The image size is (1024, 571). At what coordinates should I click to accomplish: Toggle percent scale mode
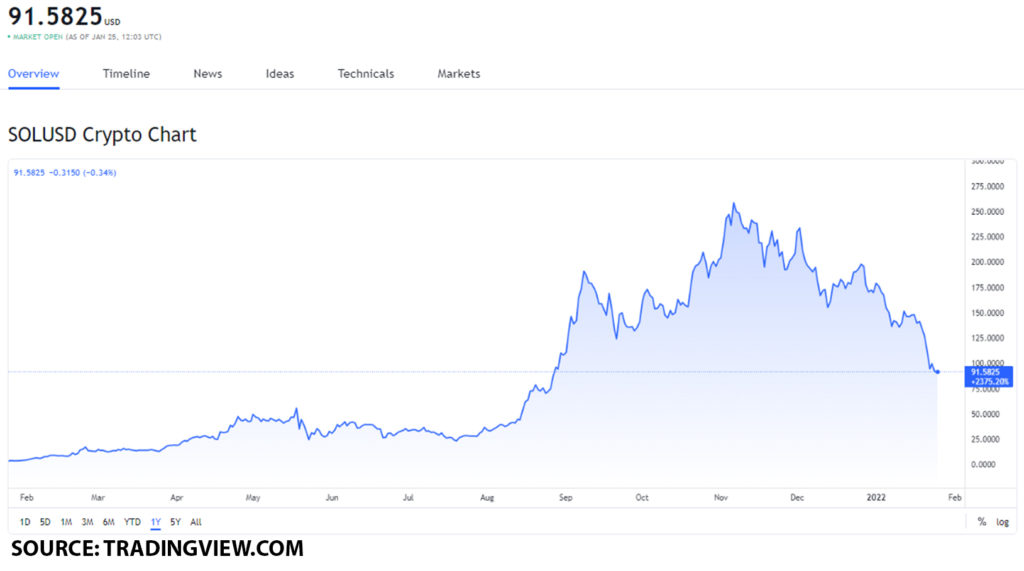[x=982, y=521]
